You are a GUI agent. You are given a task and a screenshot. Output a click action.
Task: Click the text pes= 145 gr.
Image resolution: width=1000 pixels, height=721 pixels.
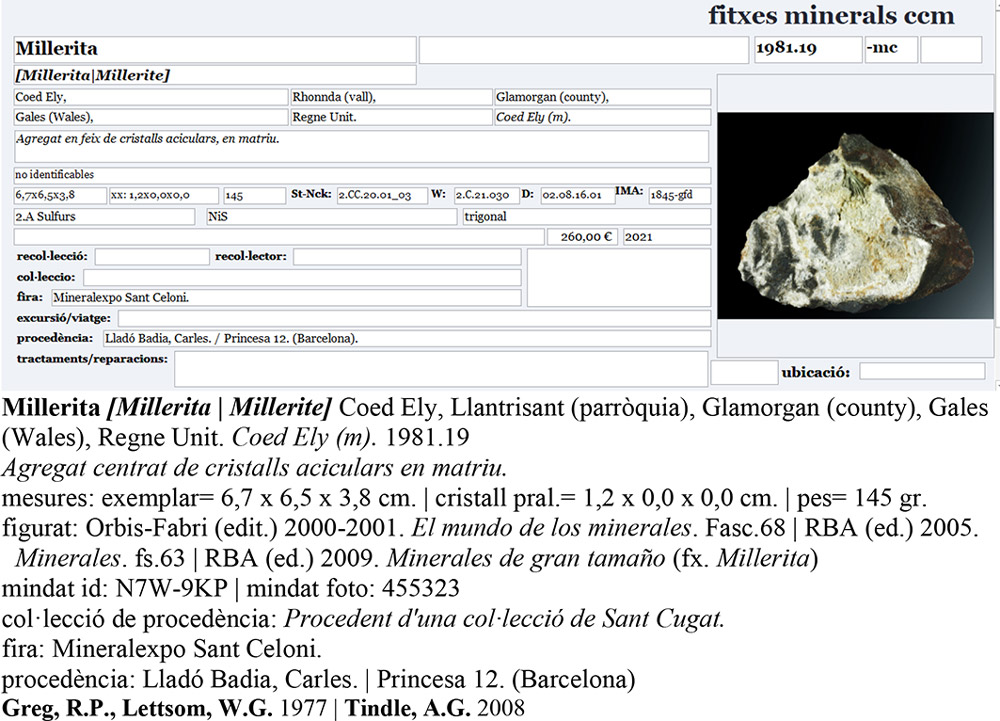[x=862, y=498]
